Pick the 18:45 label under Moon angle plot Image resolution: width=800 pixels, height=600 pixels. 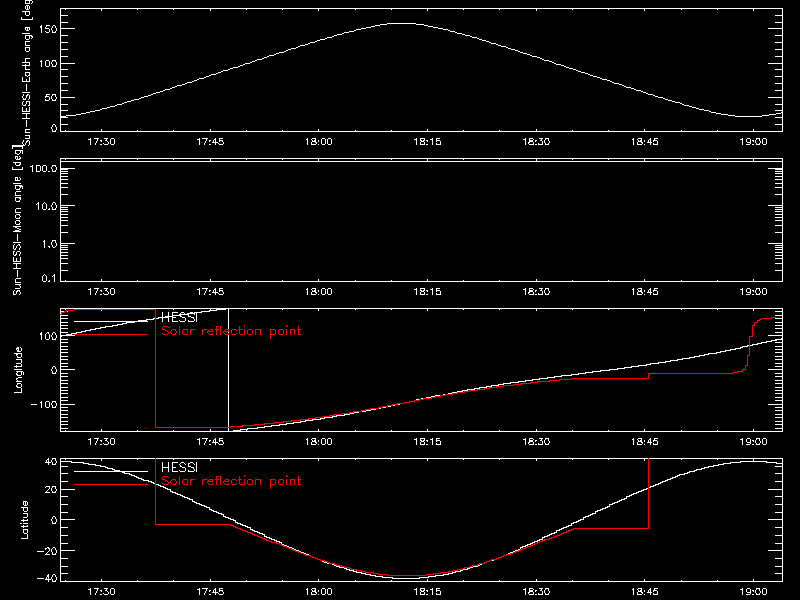[644, 292]
